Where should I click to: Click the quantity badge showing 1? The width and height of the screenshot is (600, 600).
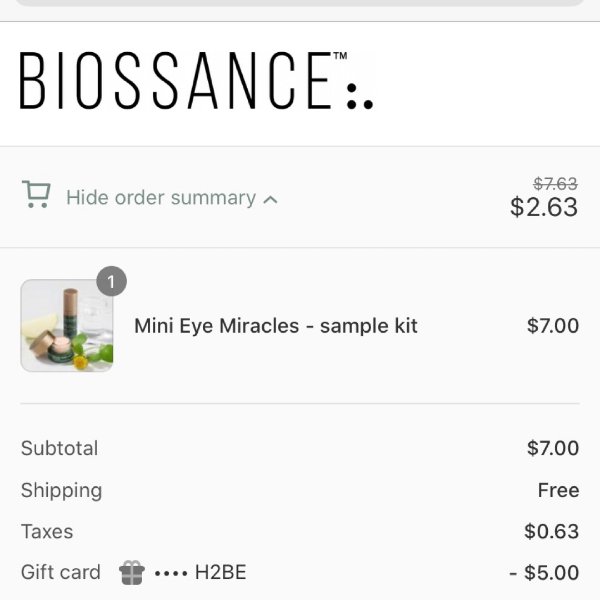pos(111,281)
